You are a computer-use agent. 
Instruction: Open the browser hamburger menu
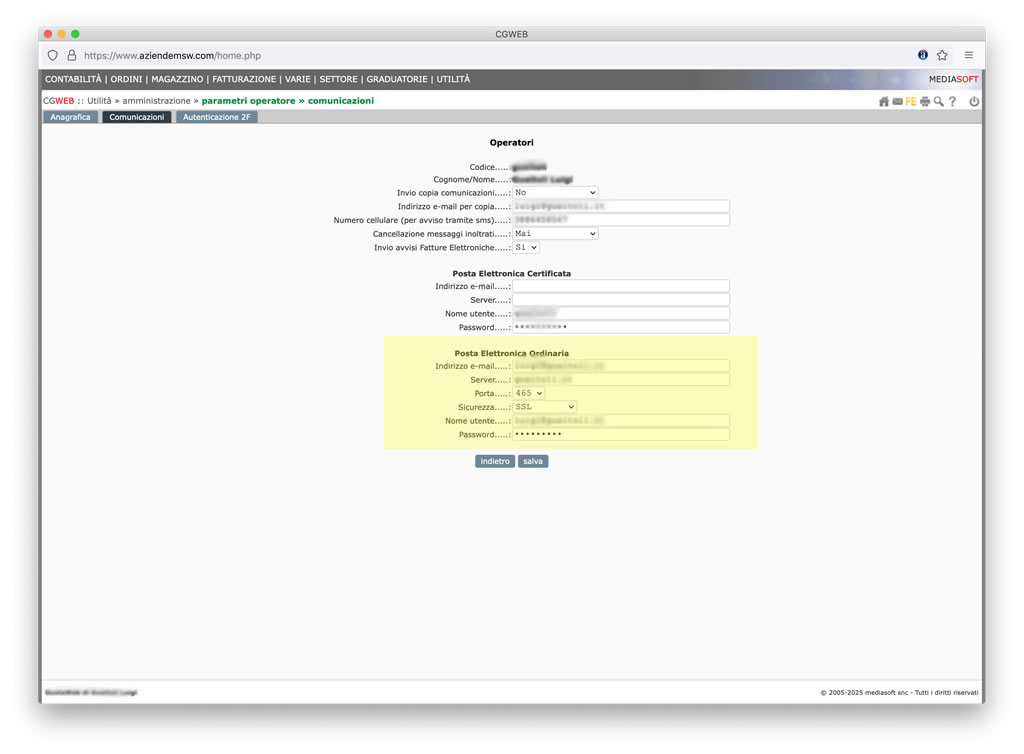pyautogui.click(x=968, y=55)
